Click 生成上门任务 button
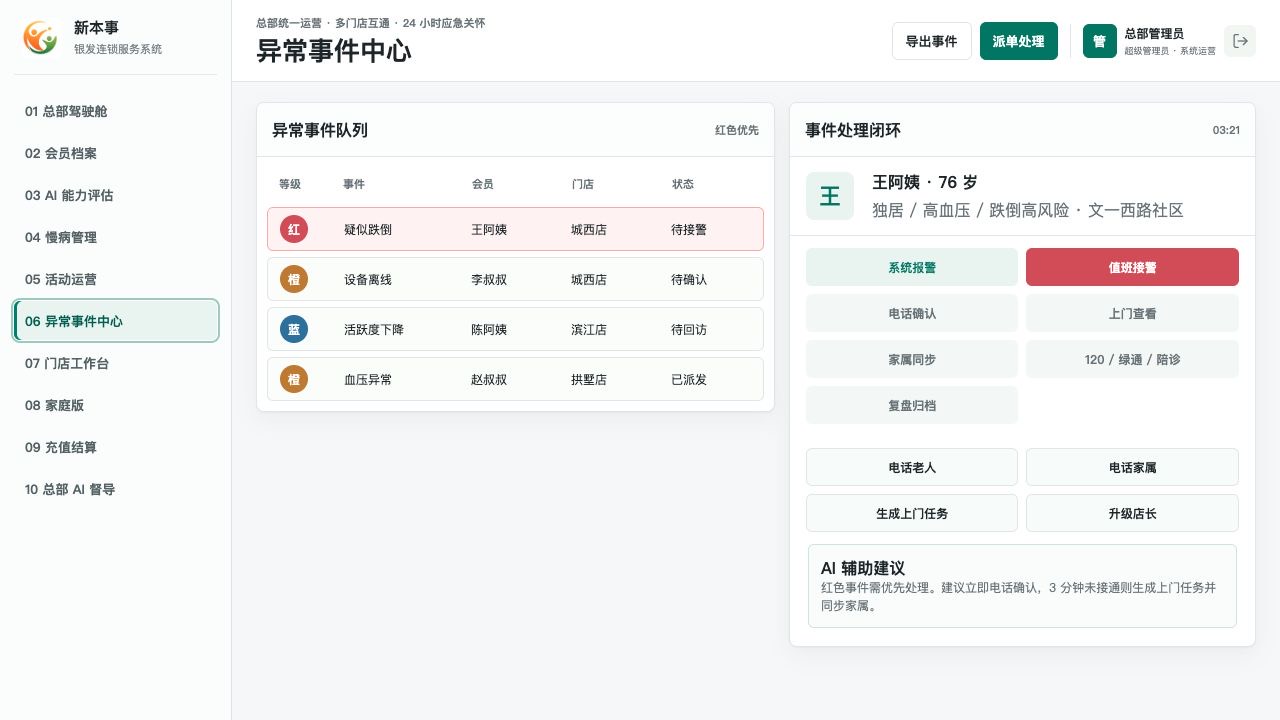 [912, 513]
